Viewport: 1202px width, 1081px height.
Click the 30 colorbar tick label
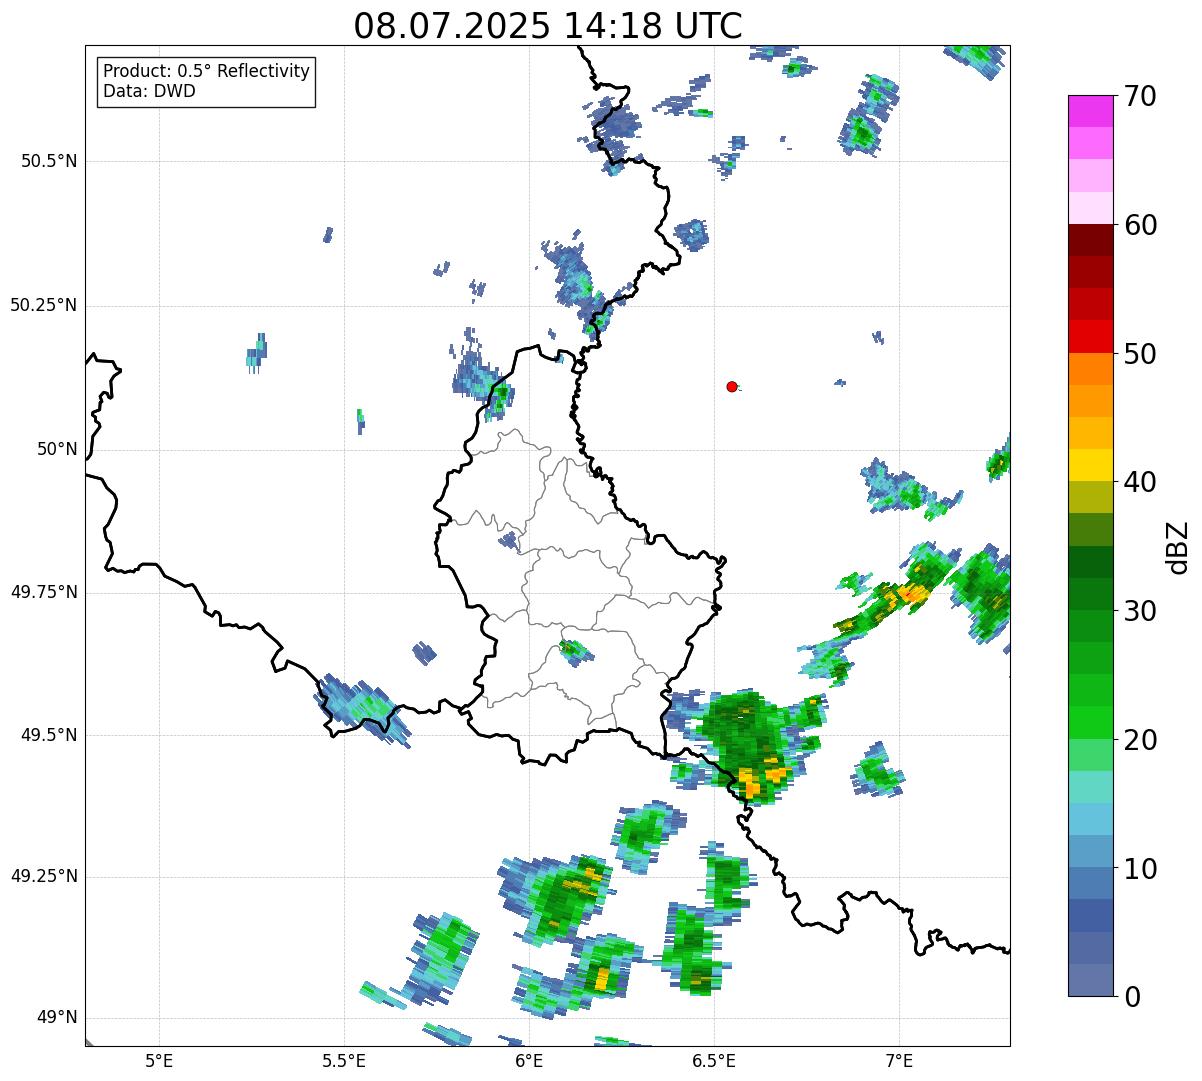[x=1140, y=611]
